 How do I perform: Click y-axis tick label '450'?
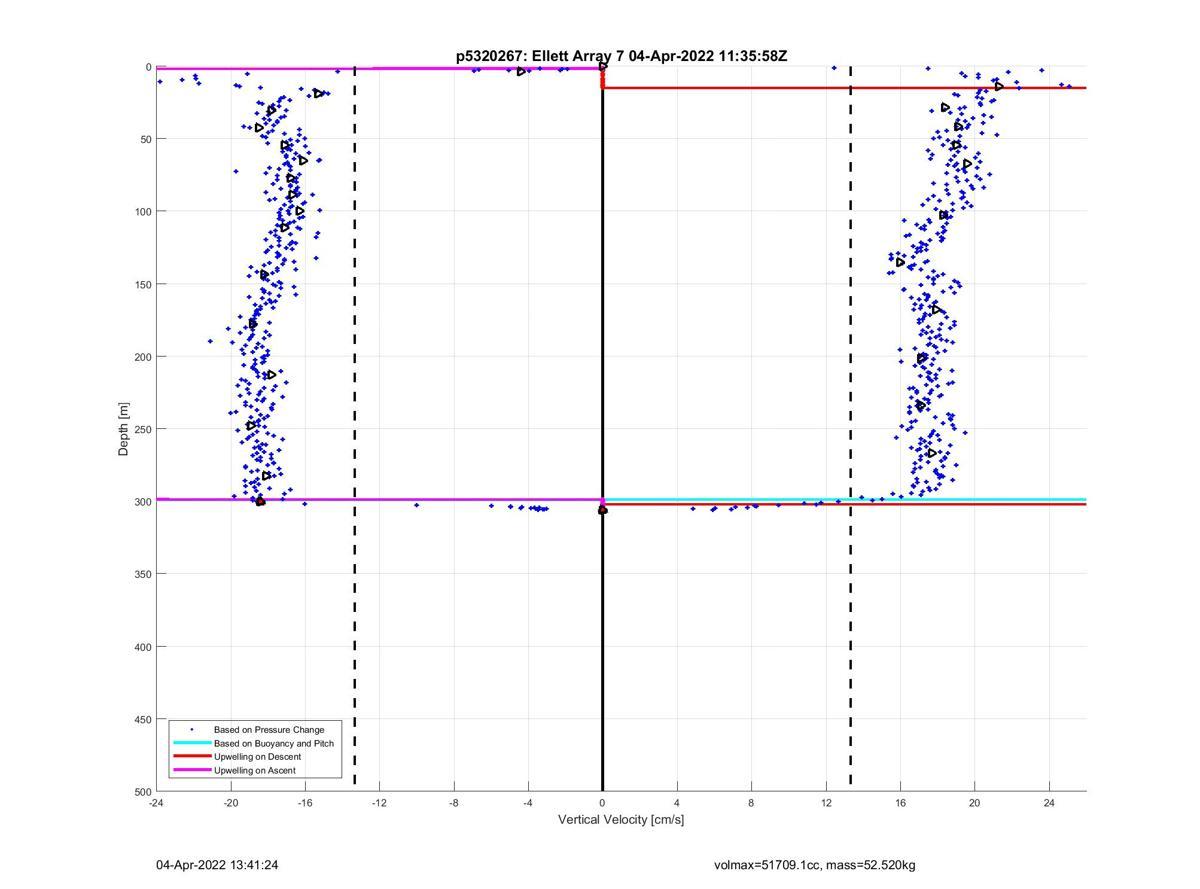(142, 719)
